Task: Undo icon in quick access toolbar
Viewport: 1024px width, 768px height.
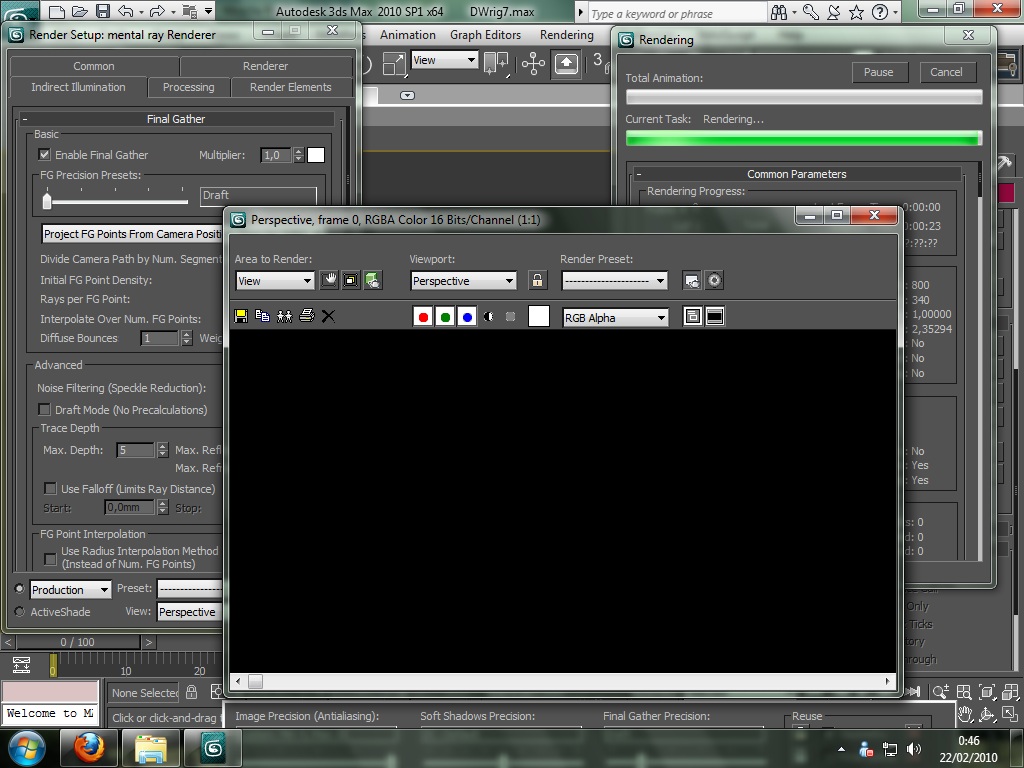Action: click(125, 11)
